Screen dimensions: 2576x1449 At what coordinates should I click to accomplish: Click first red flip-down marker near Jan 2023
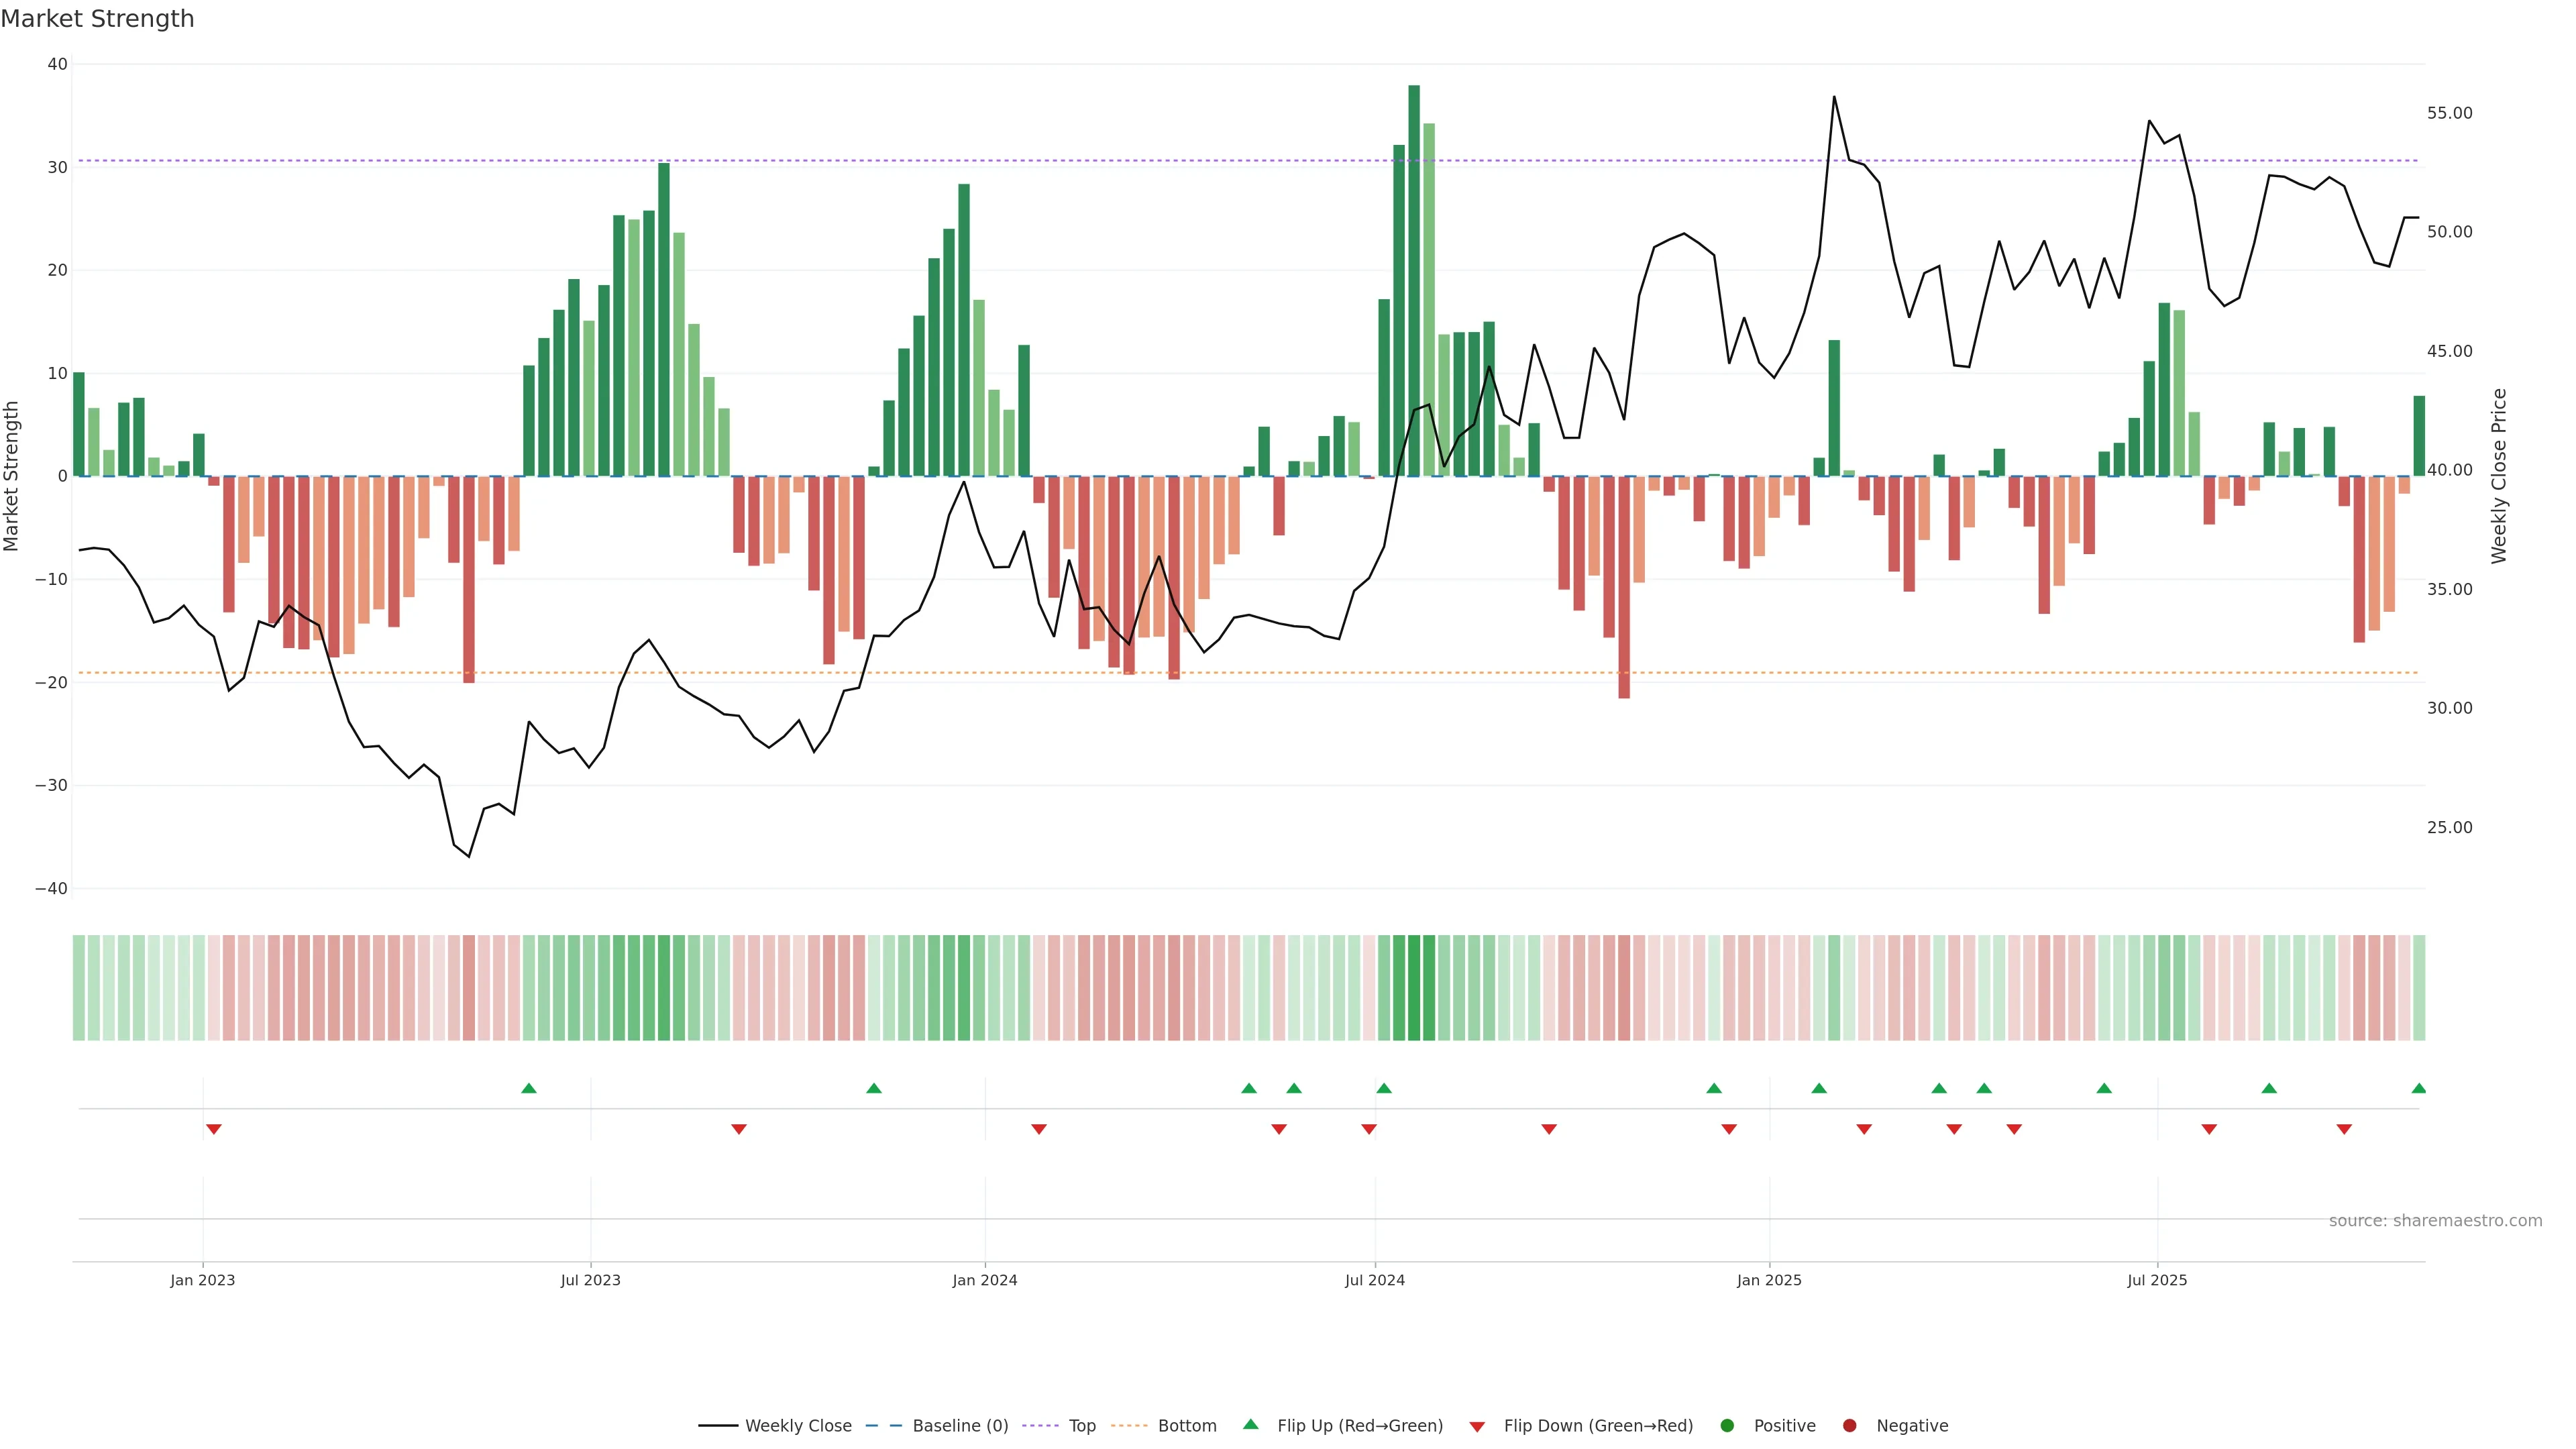[214, 1129]
